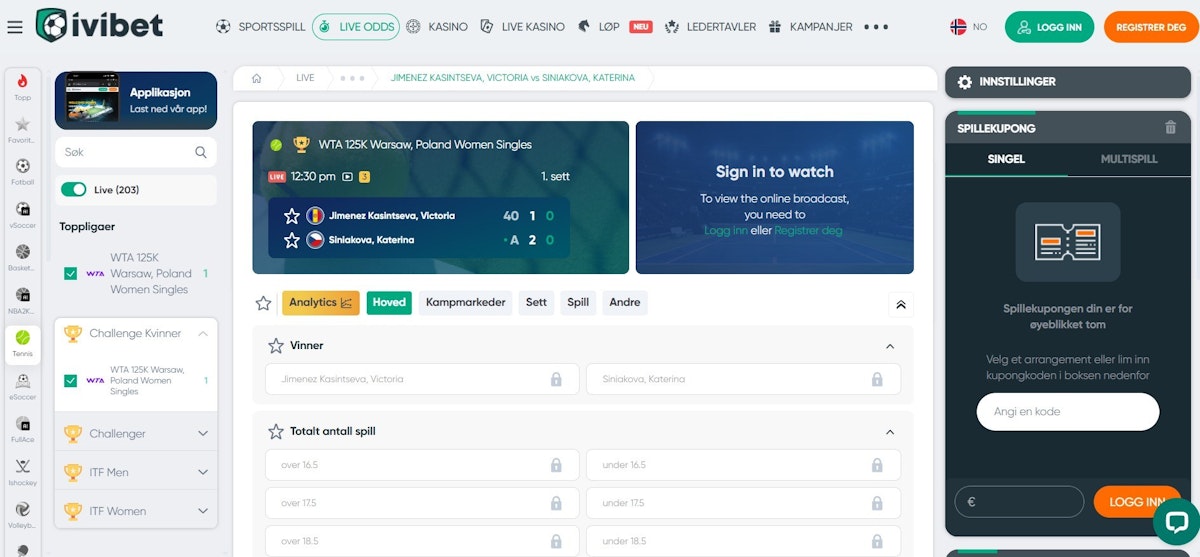Open the hamburger menu beside ivibet logo
Image resolution: width=1200 pixels, height=557 pixels.
click(14, 27)
